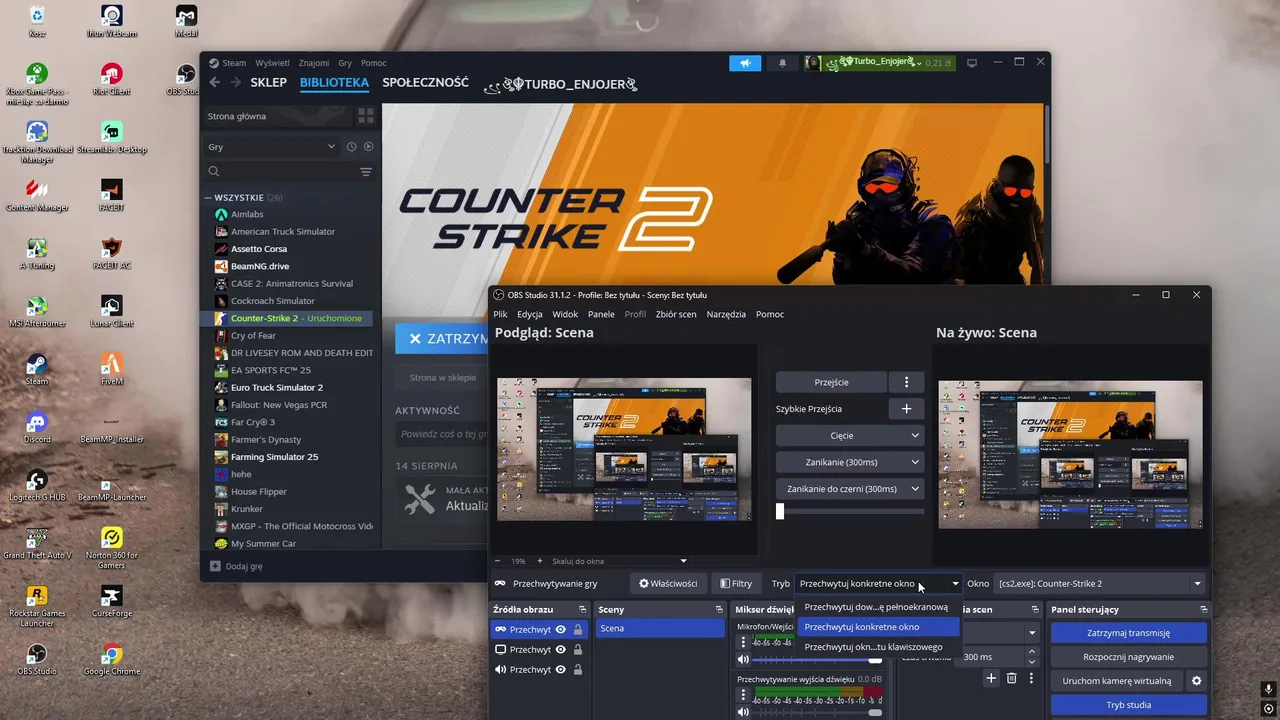Screen dimensions: 1280x720
Task: Open the FiveM desktop shortcut
Action: pos(112,369)
